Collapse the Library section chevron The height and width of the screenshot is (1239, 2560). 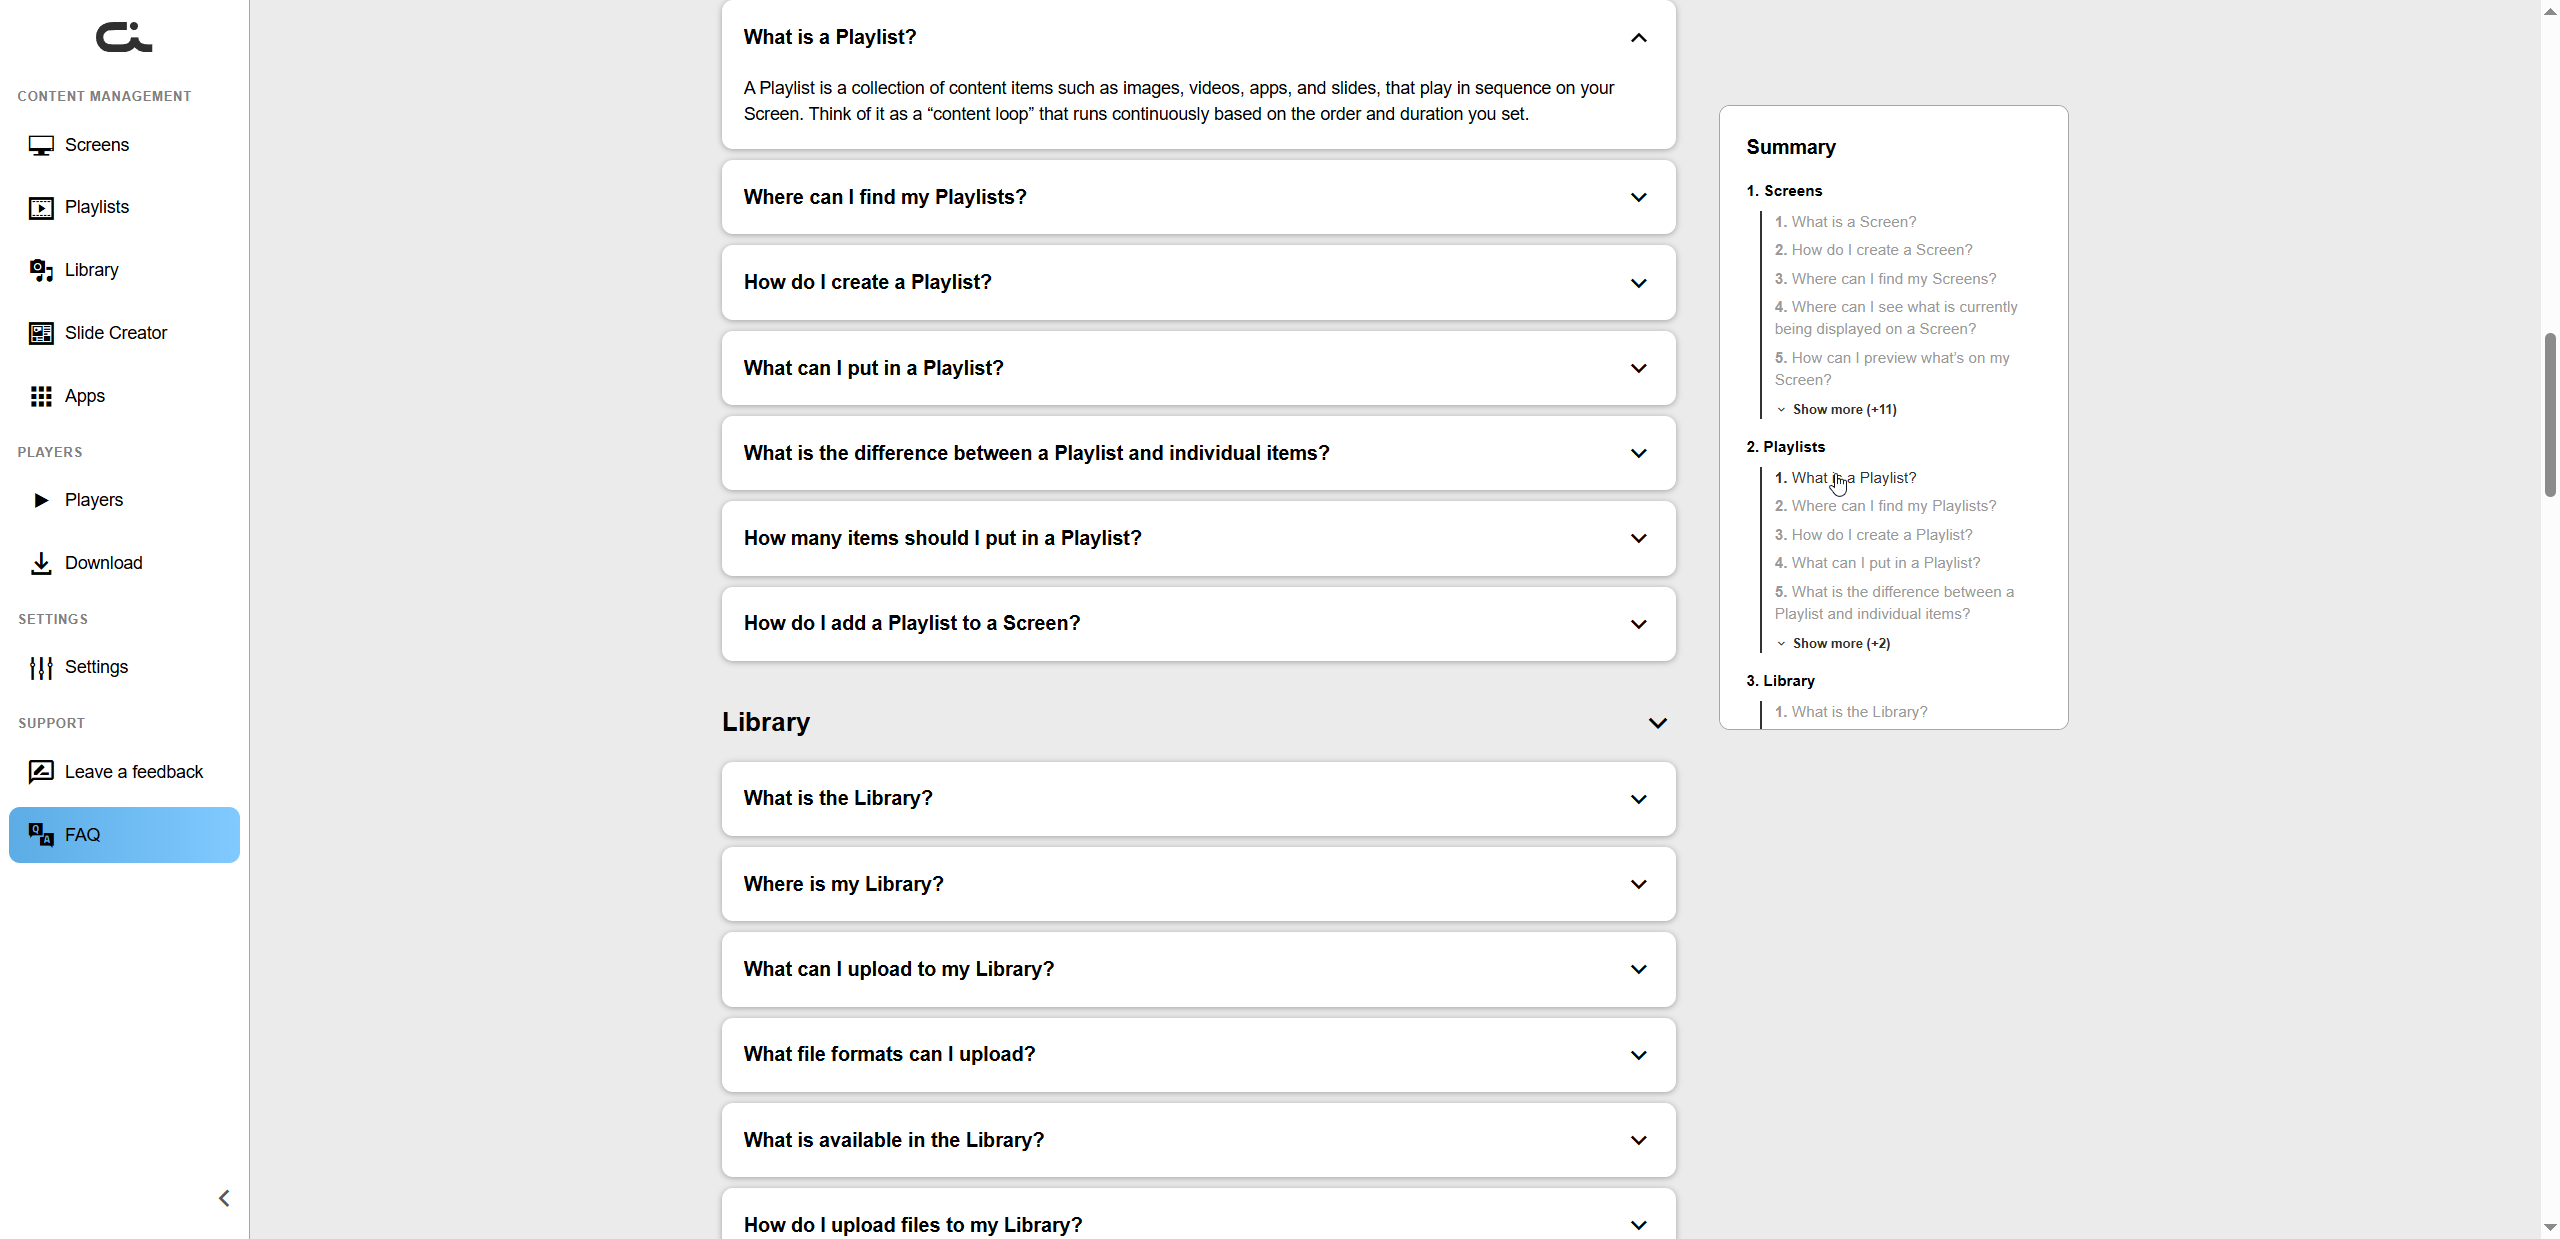pos(1657,723)
